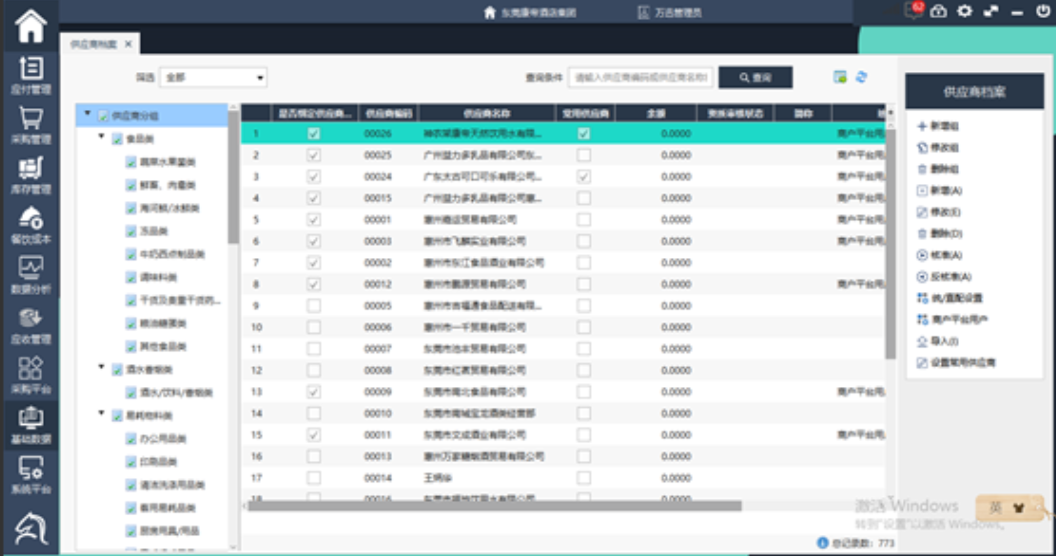Image resolution: width=1056 pixels, height=556 pixels.
Task: Open 库存管理 module icon
Action: tap(30, 174)
